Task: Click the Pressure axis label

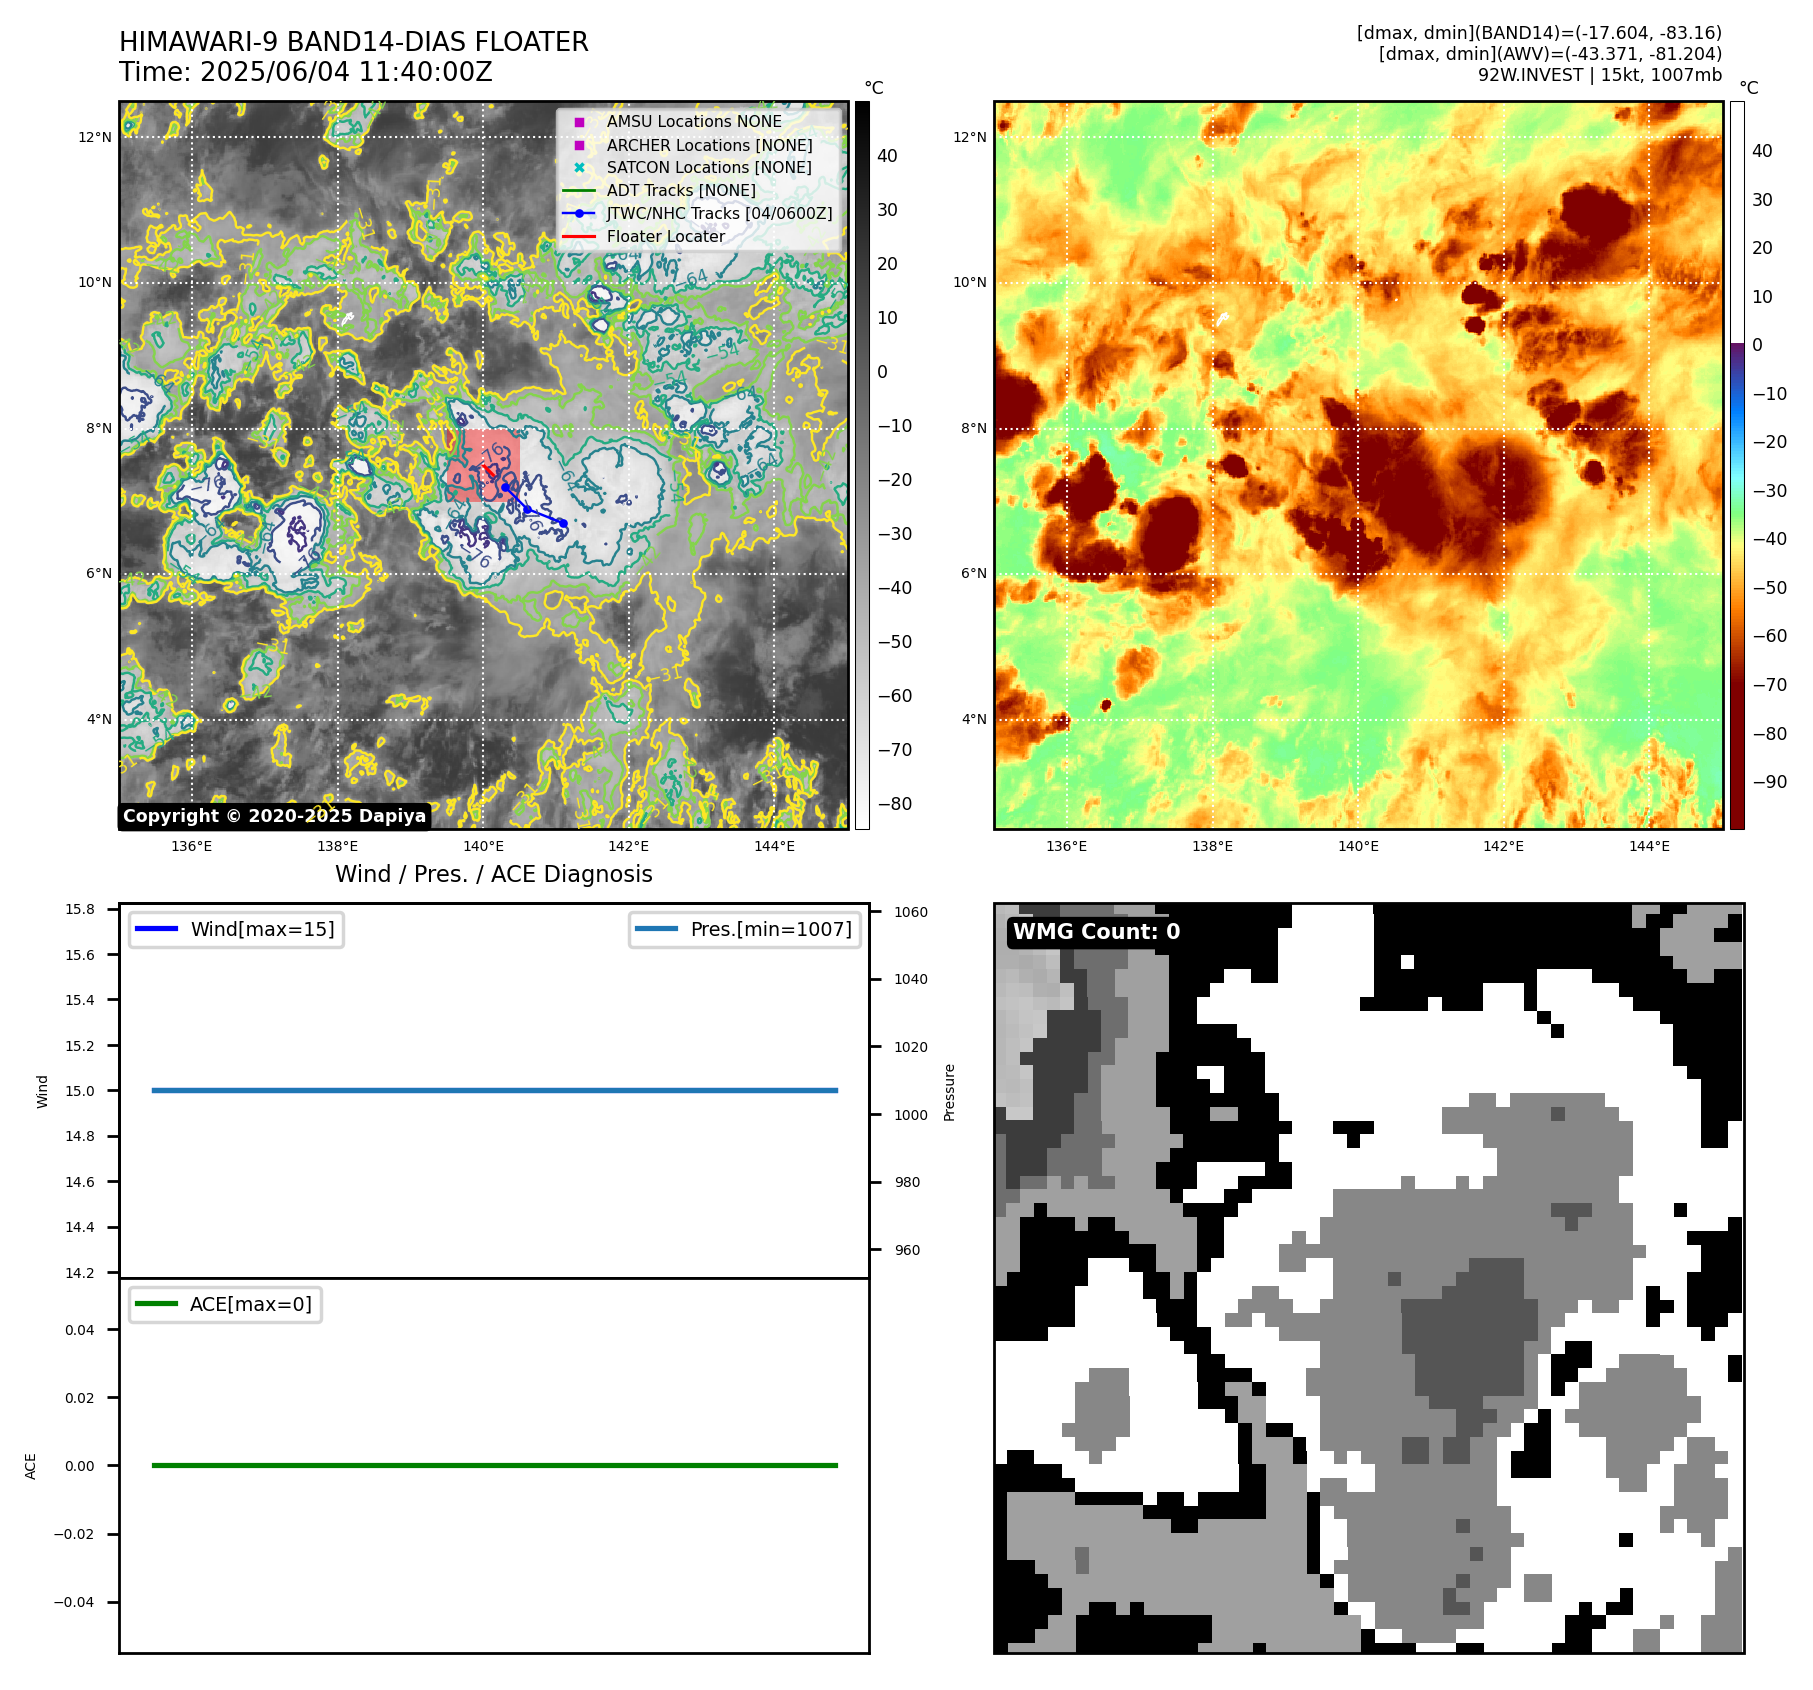Action: coord(950,1092)
